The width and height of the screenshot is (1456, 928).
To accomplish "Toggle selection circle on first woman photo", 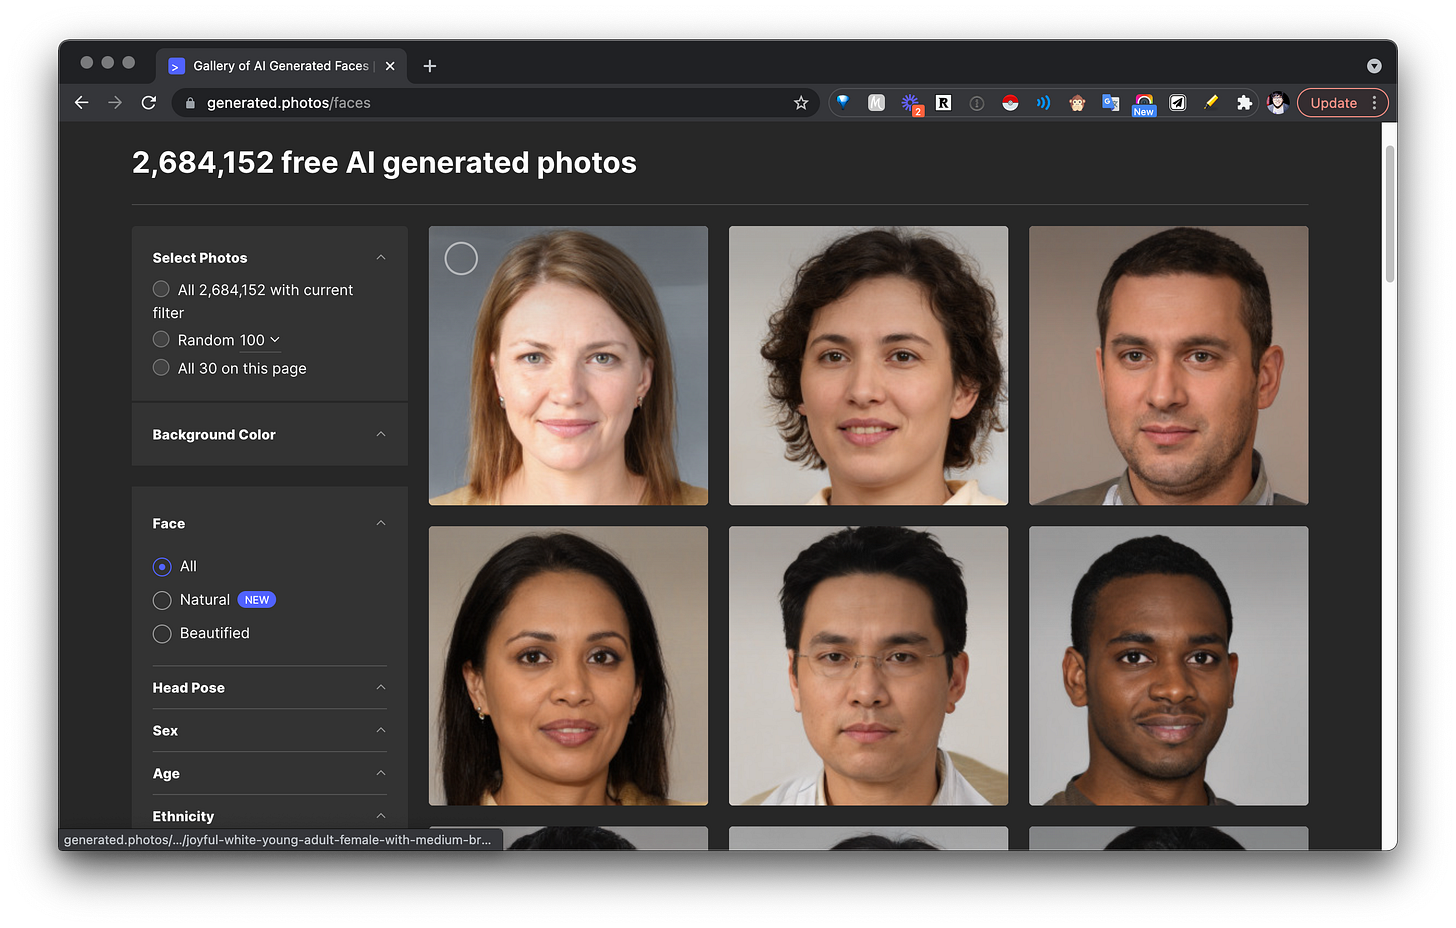I will (461, 259).
